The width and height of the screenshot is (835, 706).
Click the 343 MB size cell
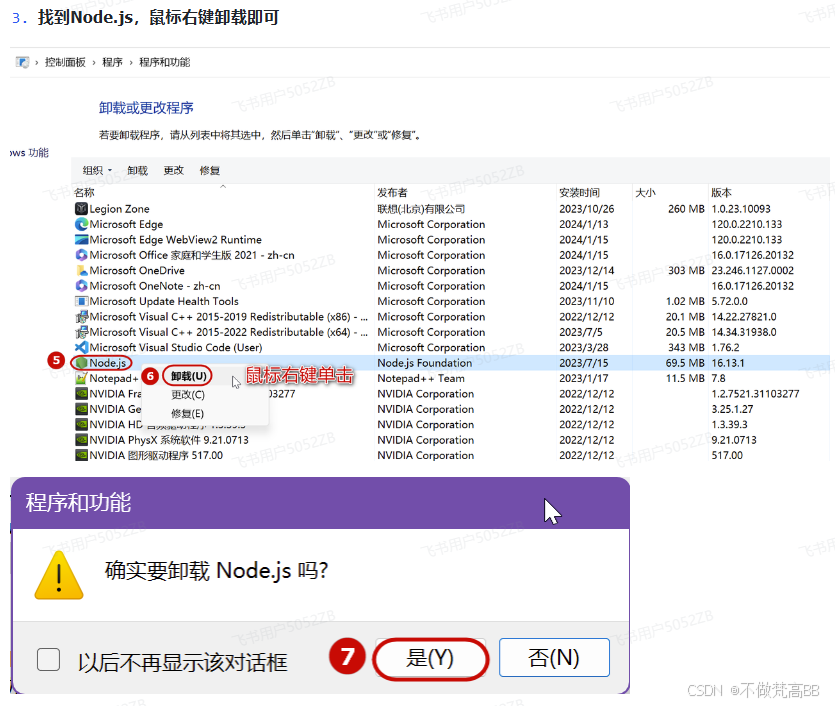[x=686, y=348]
